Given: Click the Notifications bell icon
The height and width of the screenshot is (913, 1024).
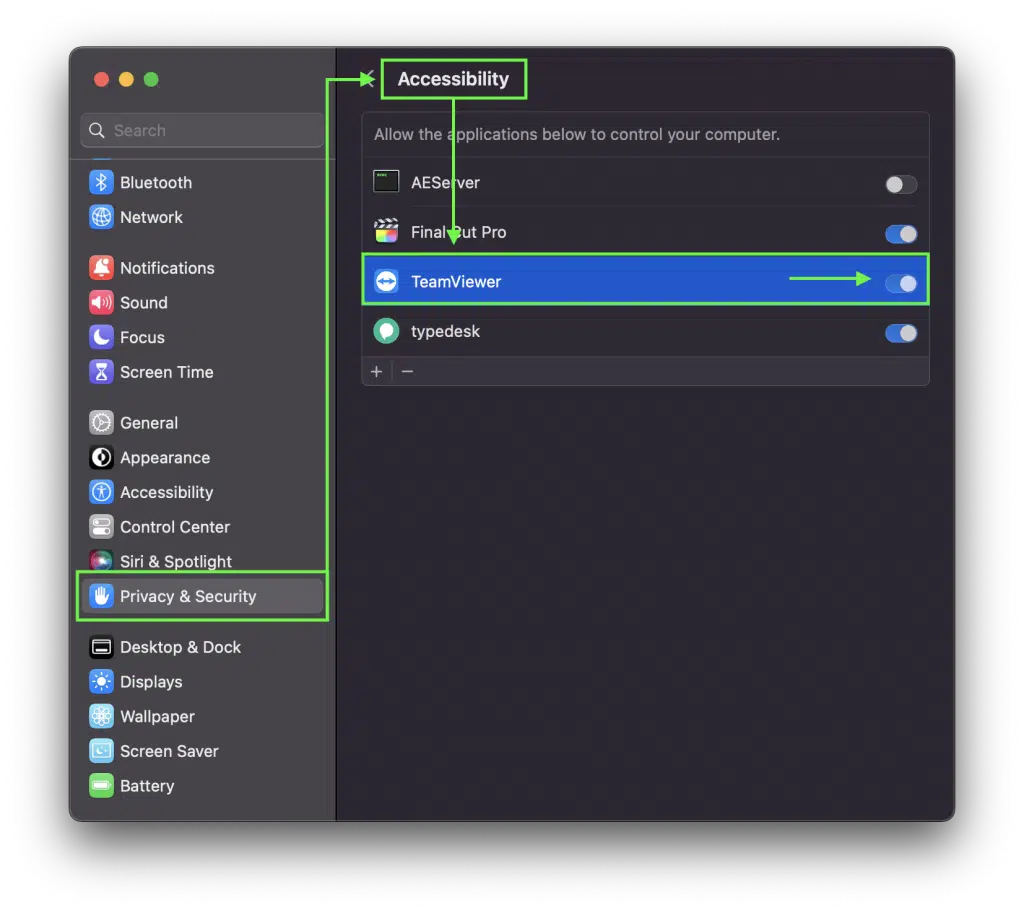Looking at the screenshot, I should coord(101,268).
